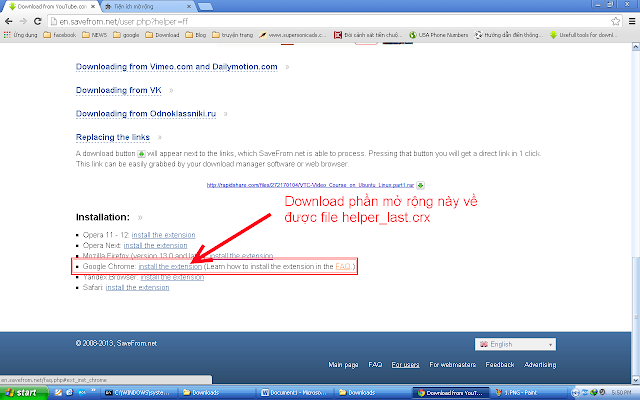
Task: Go to Main page footer link
Action: click(x=343, y=365)
